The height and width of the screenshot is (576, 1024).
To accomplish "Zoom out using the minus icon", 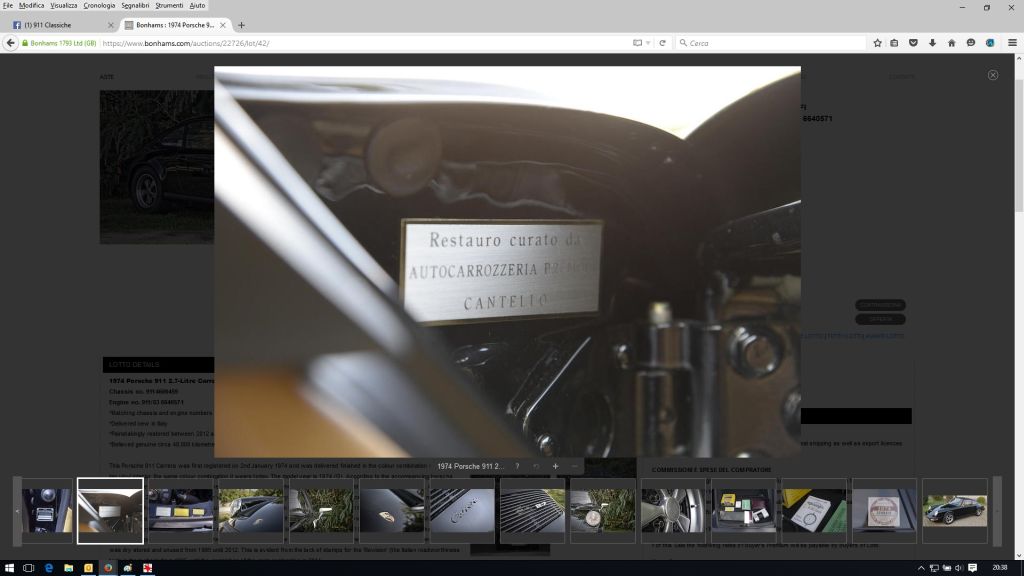I will coord(575,466).
